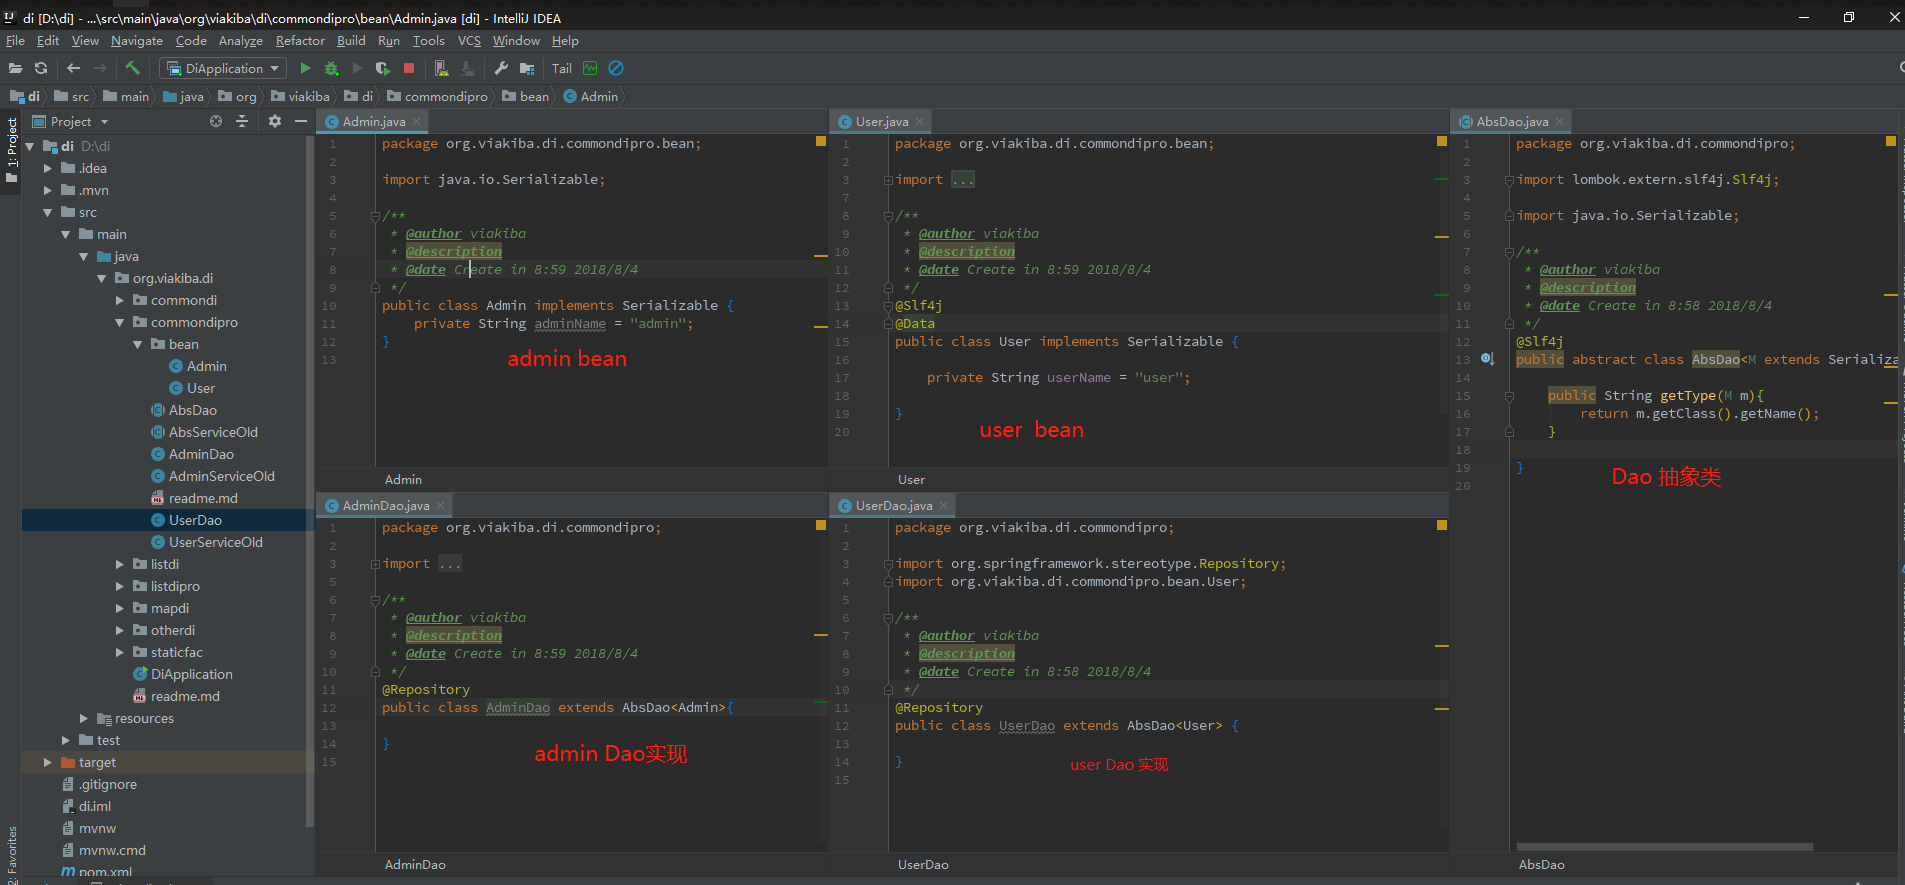Hide the Project panel with minus icon
1905x885 pixels.
[x=300, y=121]
